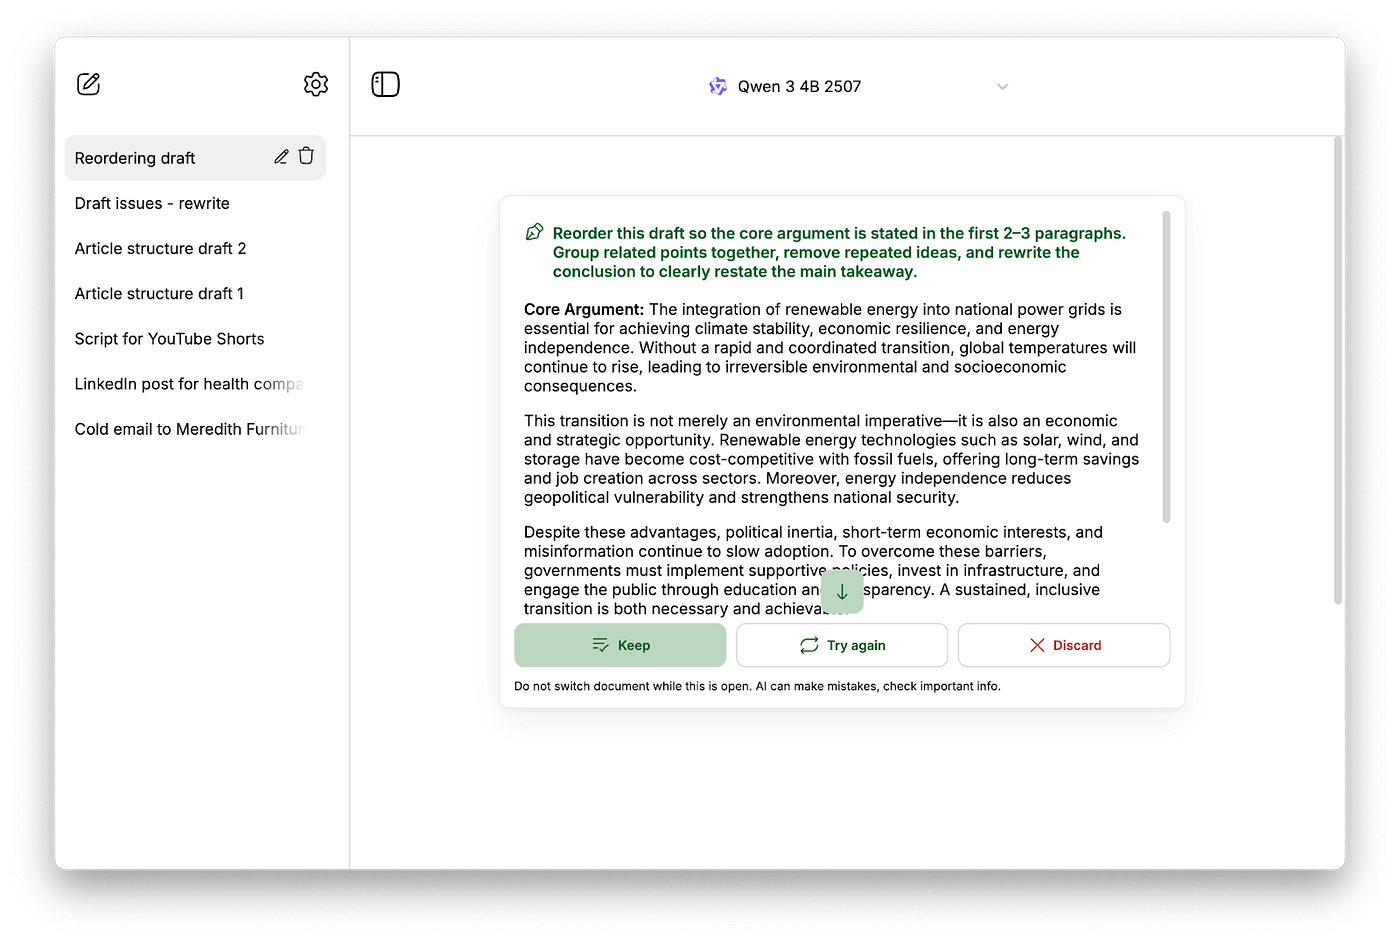Image resolution: width=1400 pixels, height=942 pixels.
Task: Keep the AI-generated rewrite
Action: pyautogui.click(x=620, y=645)
